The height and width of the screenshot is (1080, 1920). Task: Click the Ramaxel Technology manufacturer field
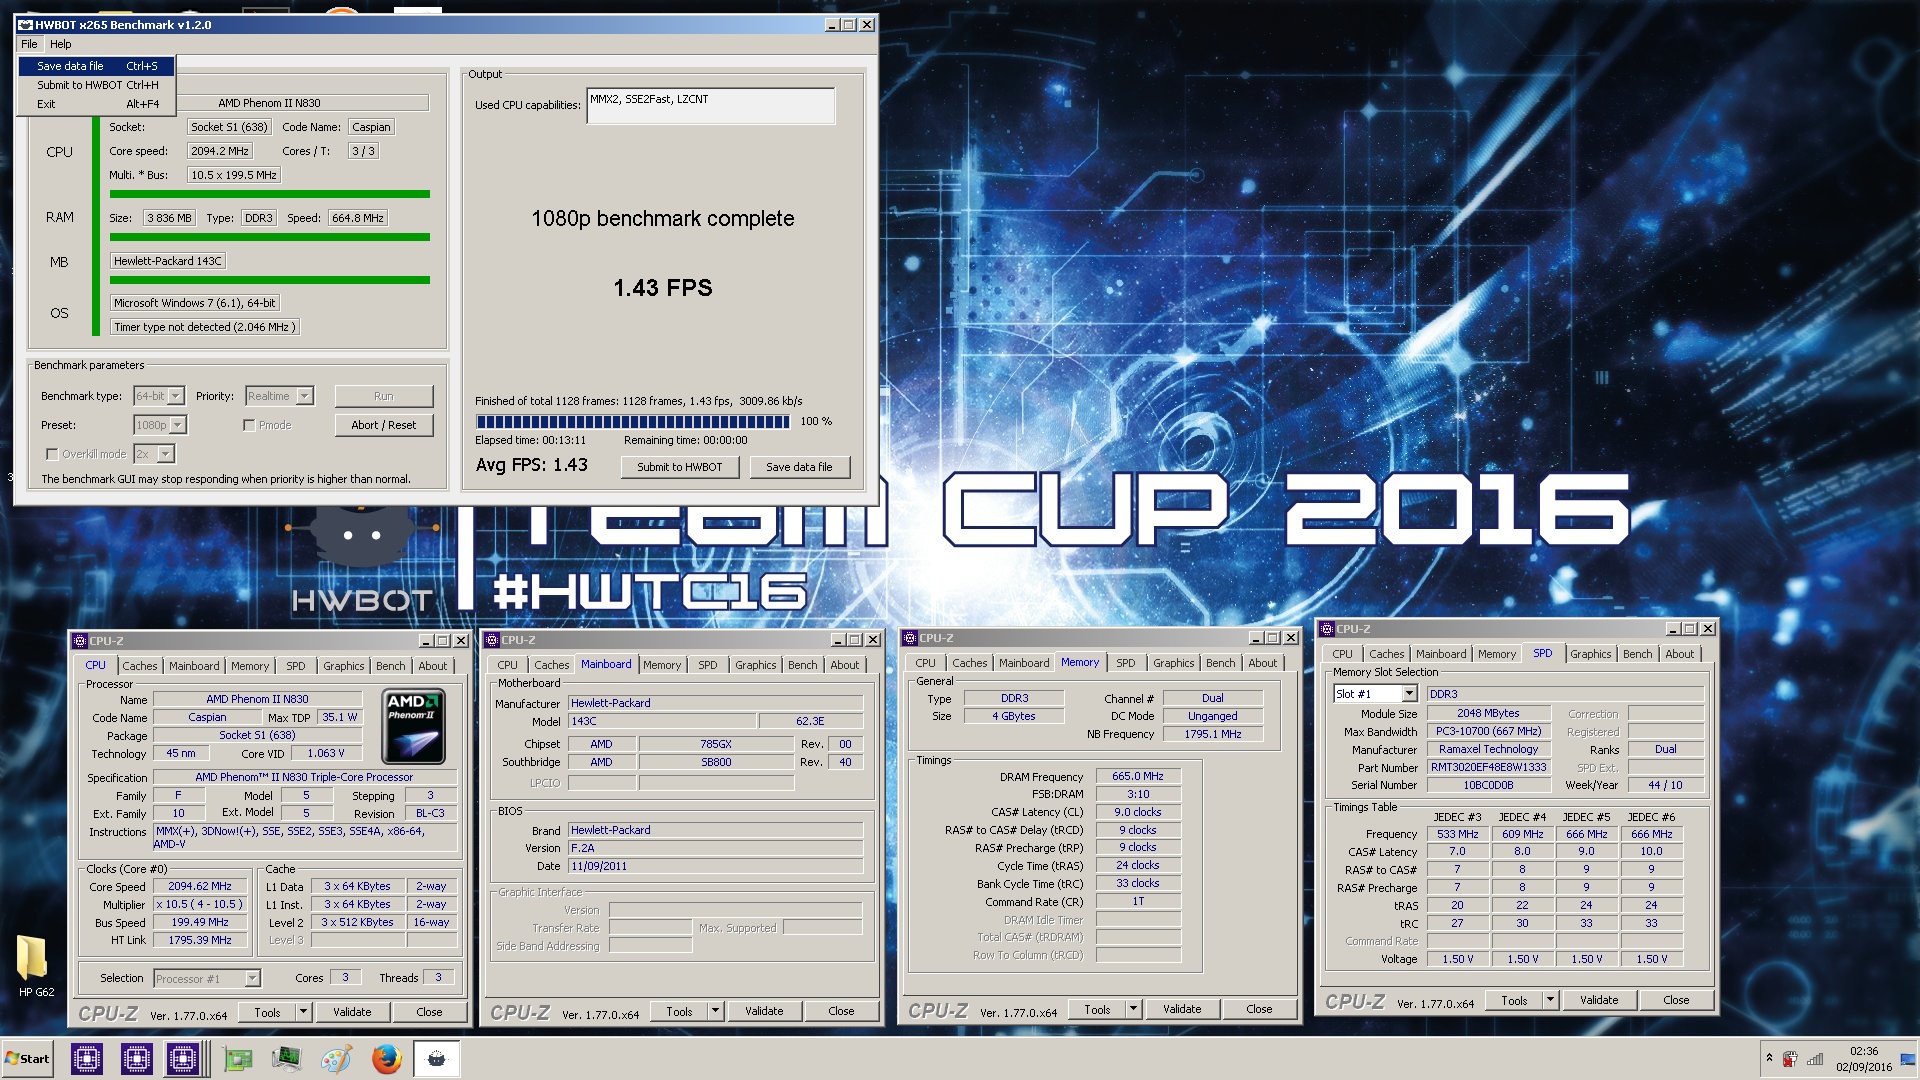(1488, 749)
